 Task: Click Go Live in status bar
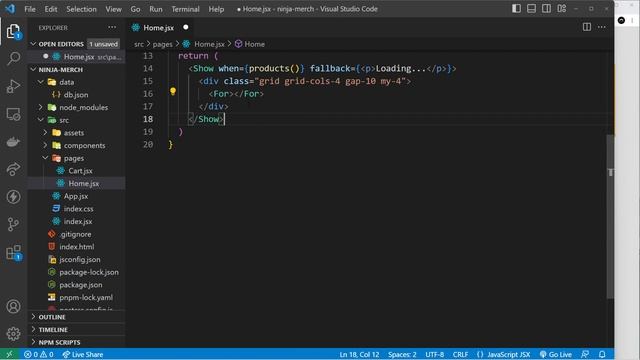click(556, 354)
